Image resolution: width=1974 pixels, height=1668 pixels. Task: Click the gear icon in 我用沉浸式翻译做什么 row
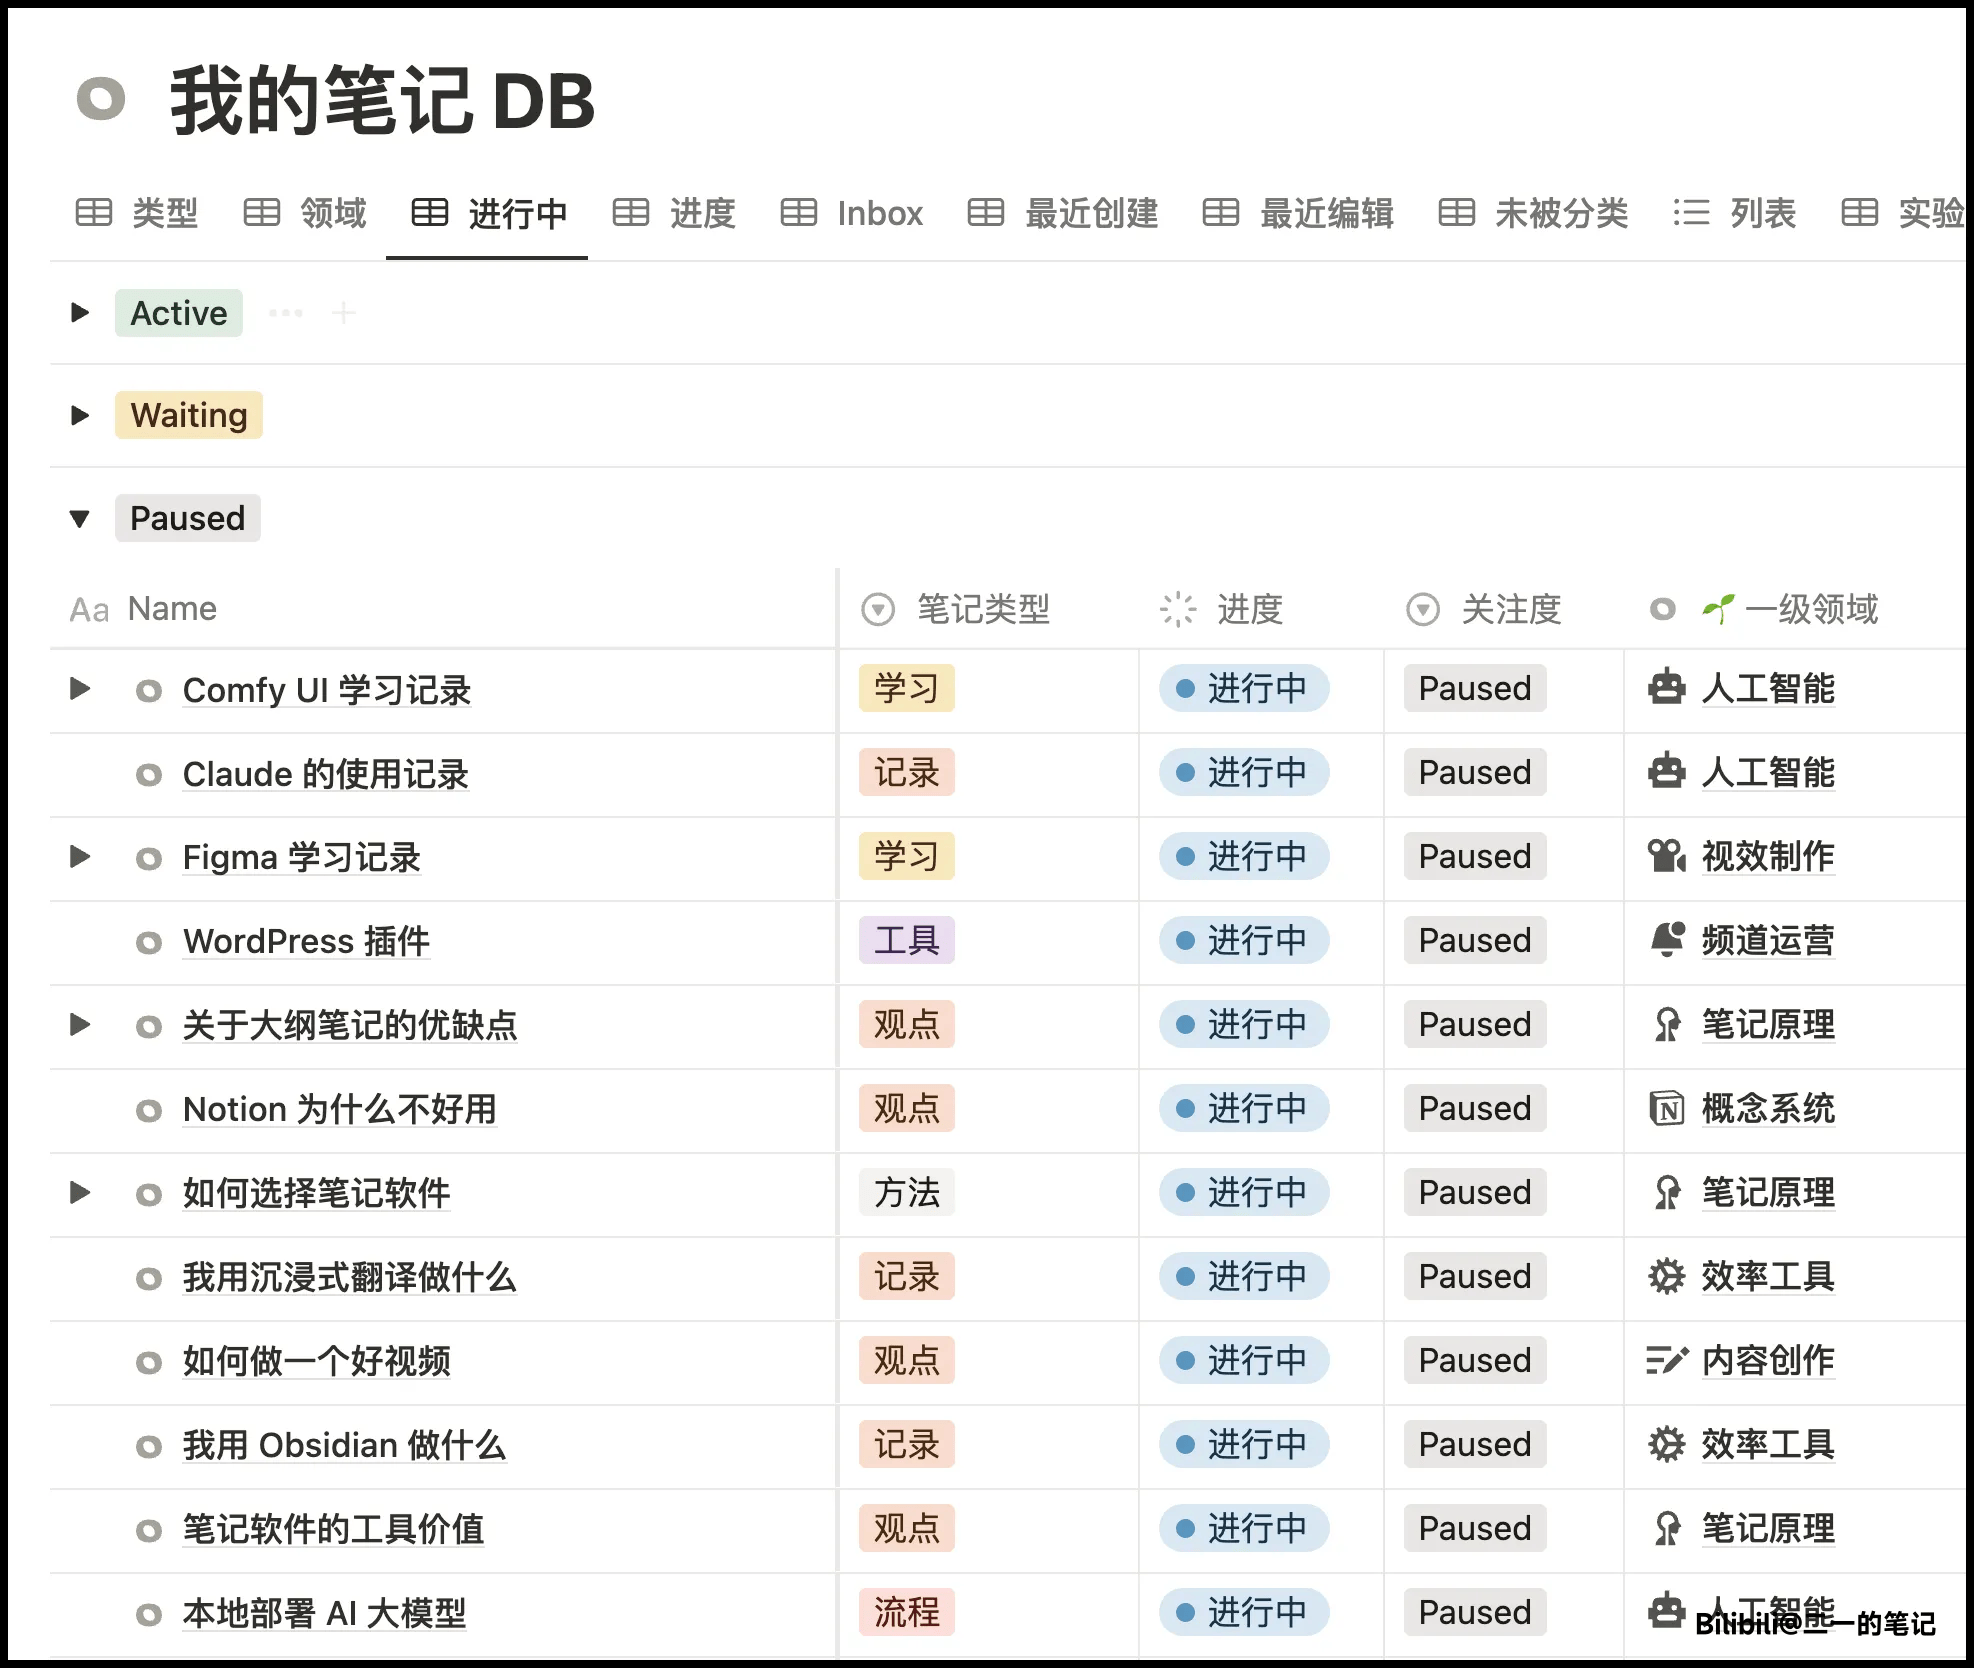(x=1666, y=1276)
